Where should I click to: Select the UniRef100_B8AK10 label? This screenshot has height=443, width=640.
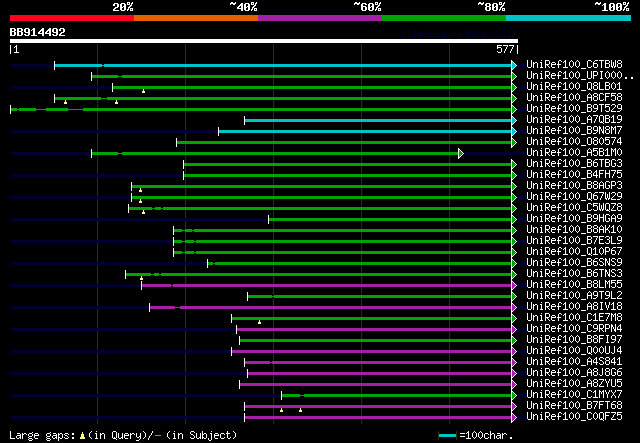(x=574, y=229)
